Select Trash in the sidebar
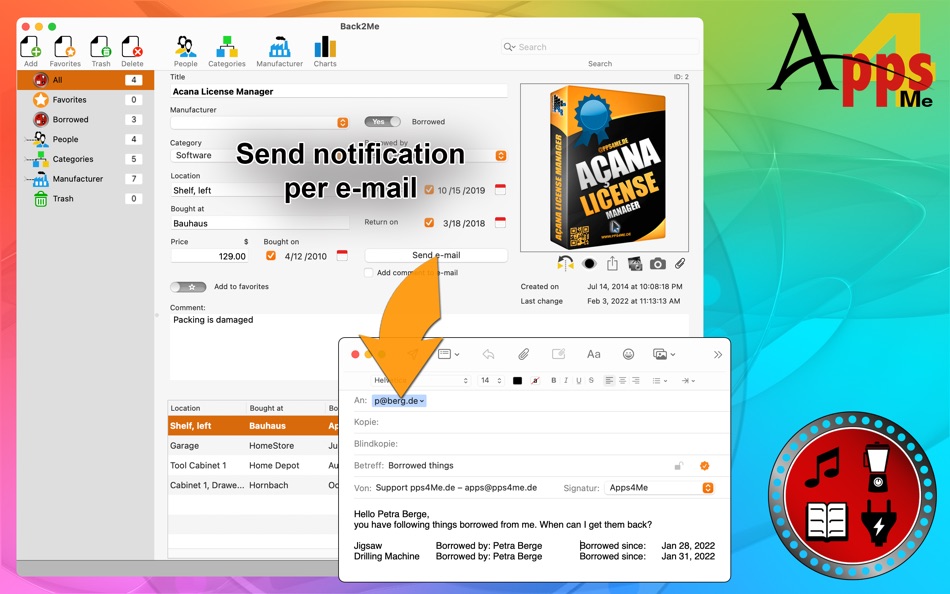This screenshot has width=950, height=594. click(x=85, y=199)
